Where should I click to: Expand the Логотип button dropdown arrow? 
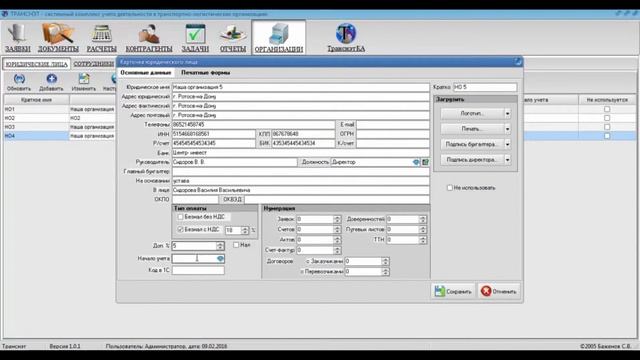click(507, 113)
